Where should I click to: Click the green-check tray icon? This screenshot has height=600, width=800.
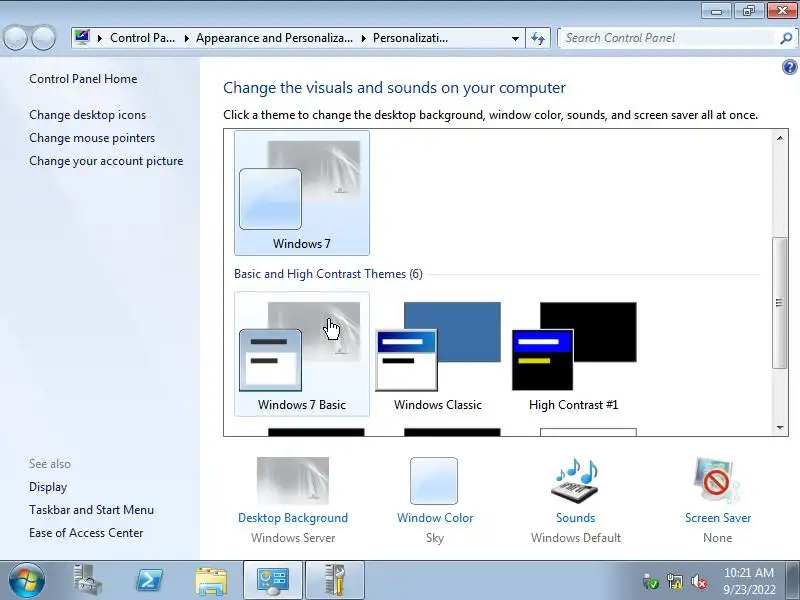[x=651, y=581]
